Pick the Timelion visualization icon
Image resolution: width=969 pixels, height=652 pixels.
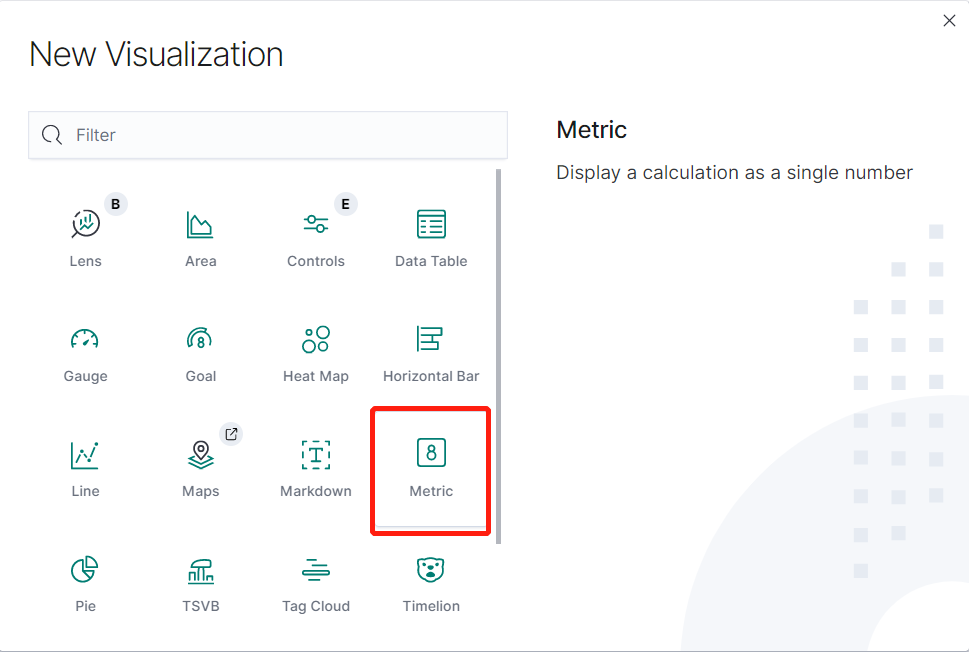[x=431, y=569]
